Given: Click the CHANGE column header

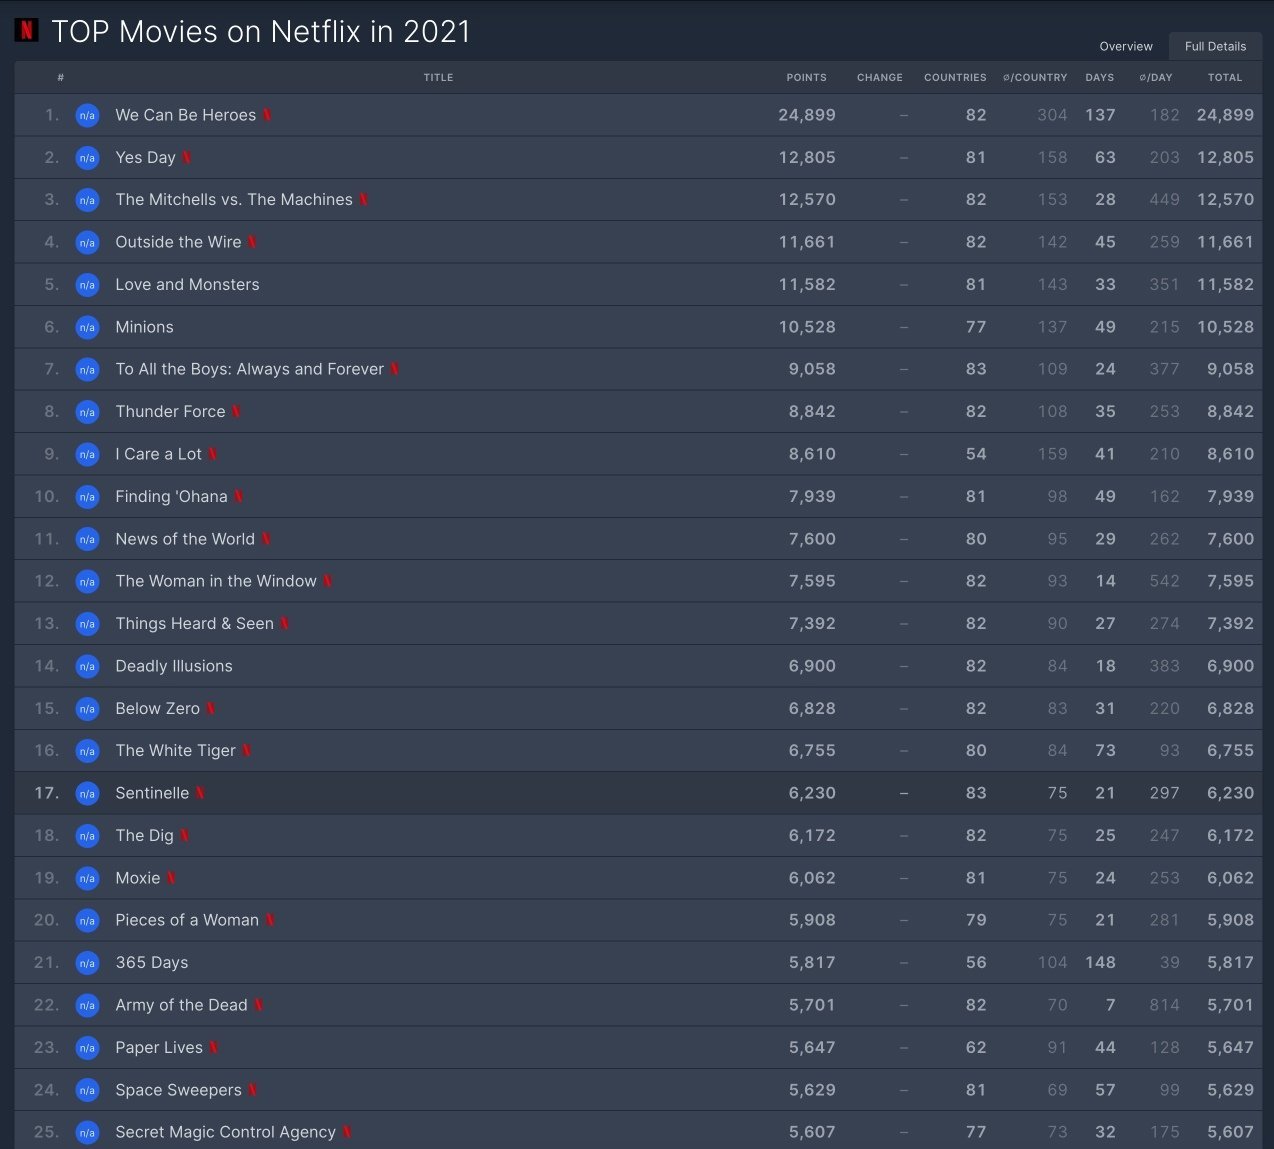Looking at the screenshot, I should (x=880, y=77).
